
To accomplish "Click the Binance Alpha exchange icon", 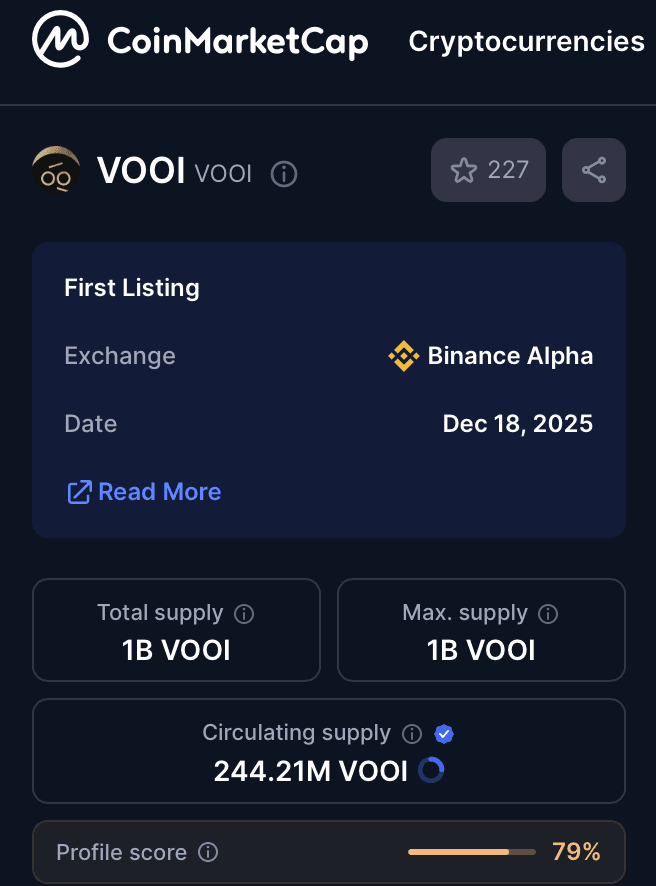I will point(402,356).
